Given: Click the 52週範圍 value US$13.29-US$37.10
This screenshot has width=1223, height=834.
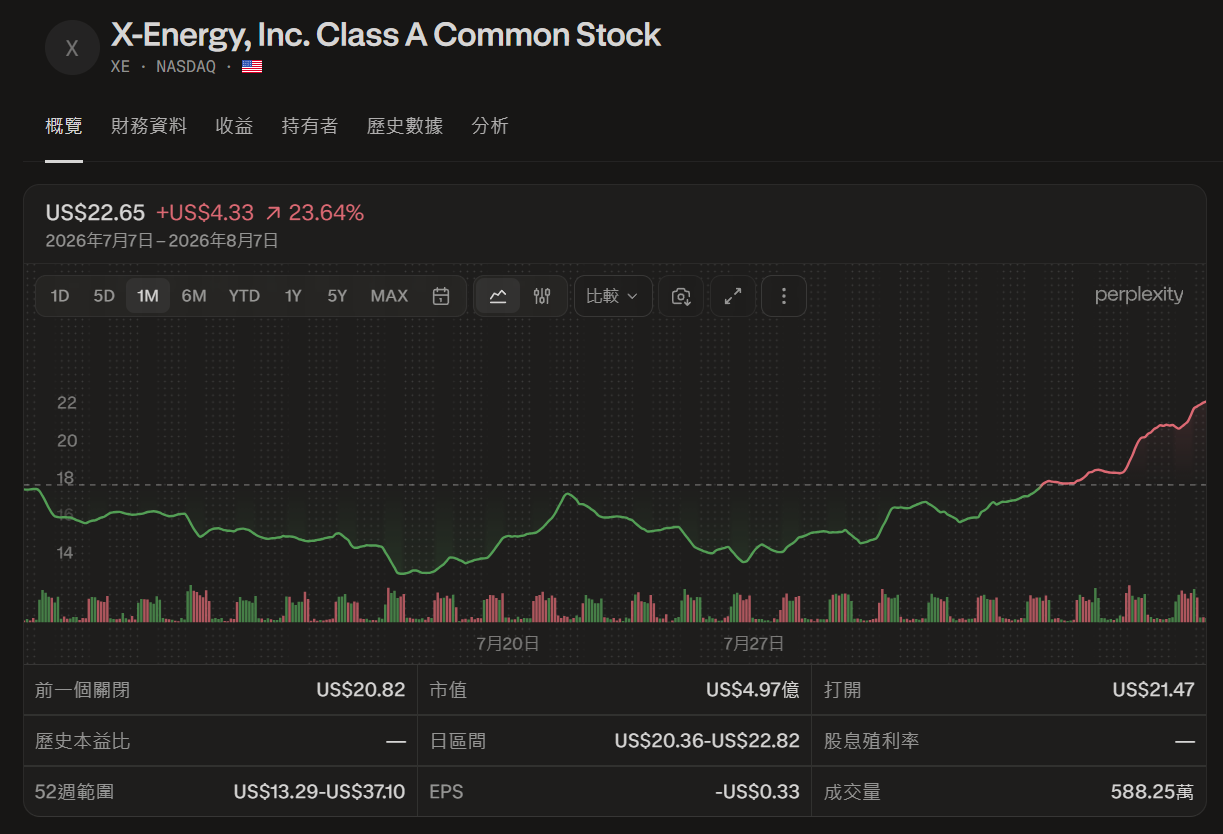Looking at the screenshot, I should (320, 792).
